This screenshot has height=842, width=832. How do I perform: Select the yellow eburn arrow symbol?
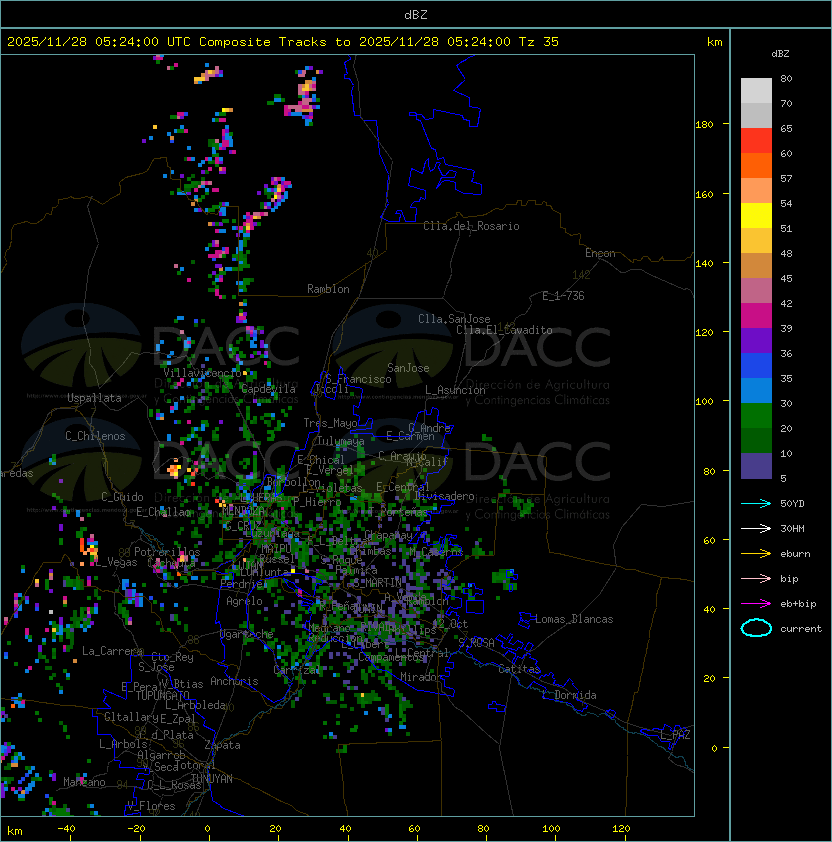756,554
